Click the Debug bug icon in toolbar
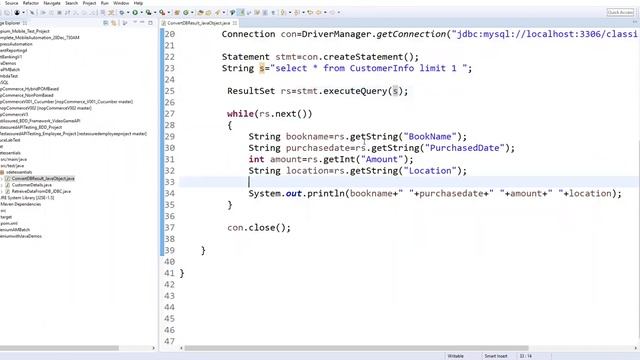 click(x=122, y=12)
